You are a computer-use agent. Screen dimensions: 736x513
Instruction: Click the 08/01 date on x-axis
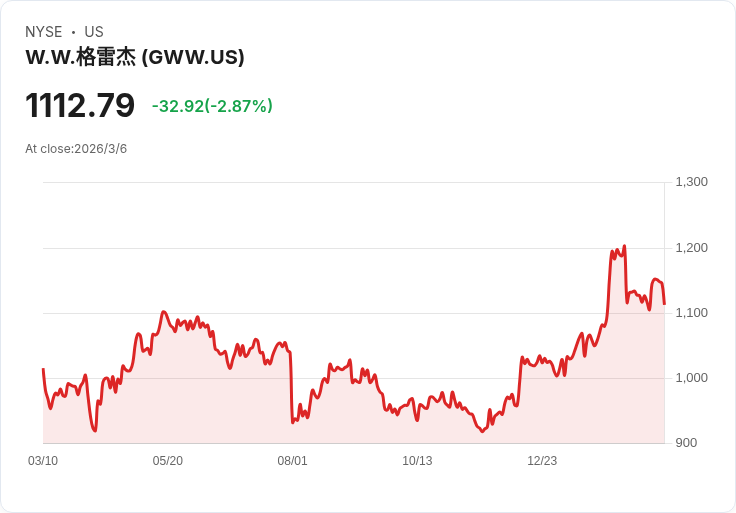coord(292,461)
